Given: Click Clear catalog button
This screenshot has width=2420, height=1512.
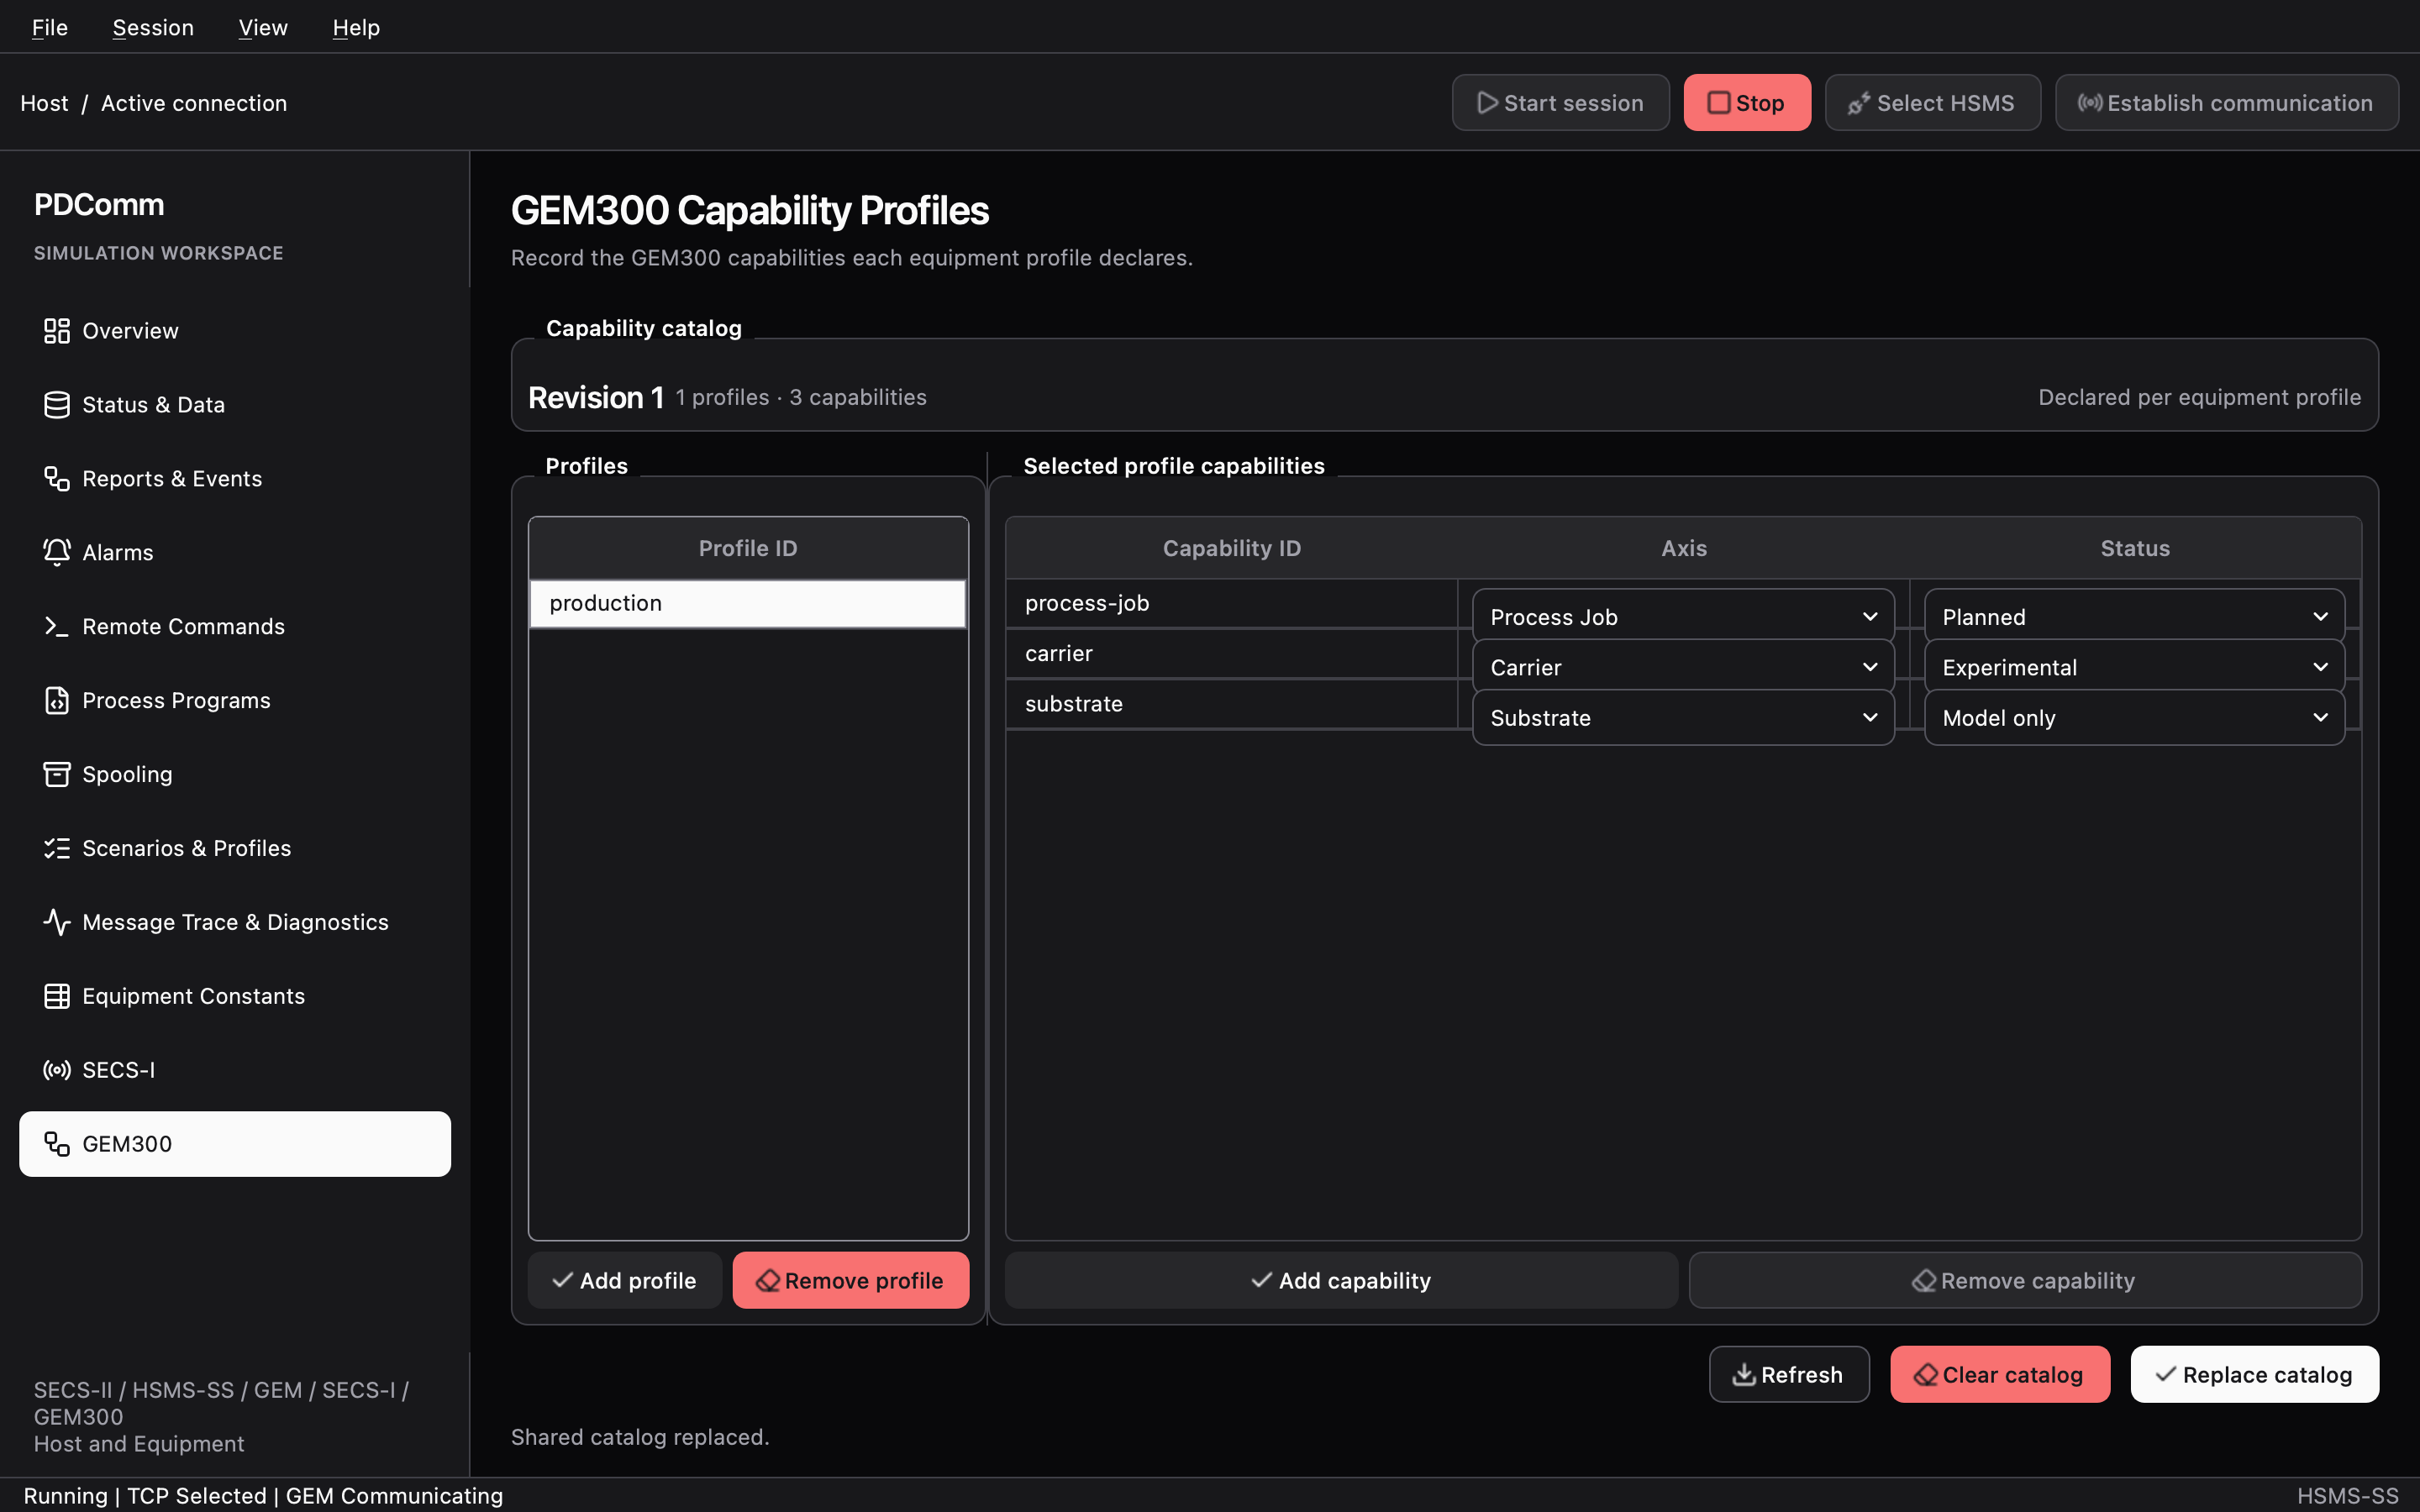Looking at the screenshot, I should click(2000, 1375).
